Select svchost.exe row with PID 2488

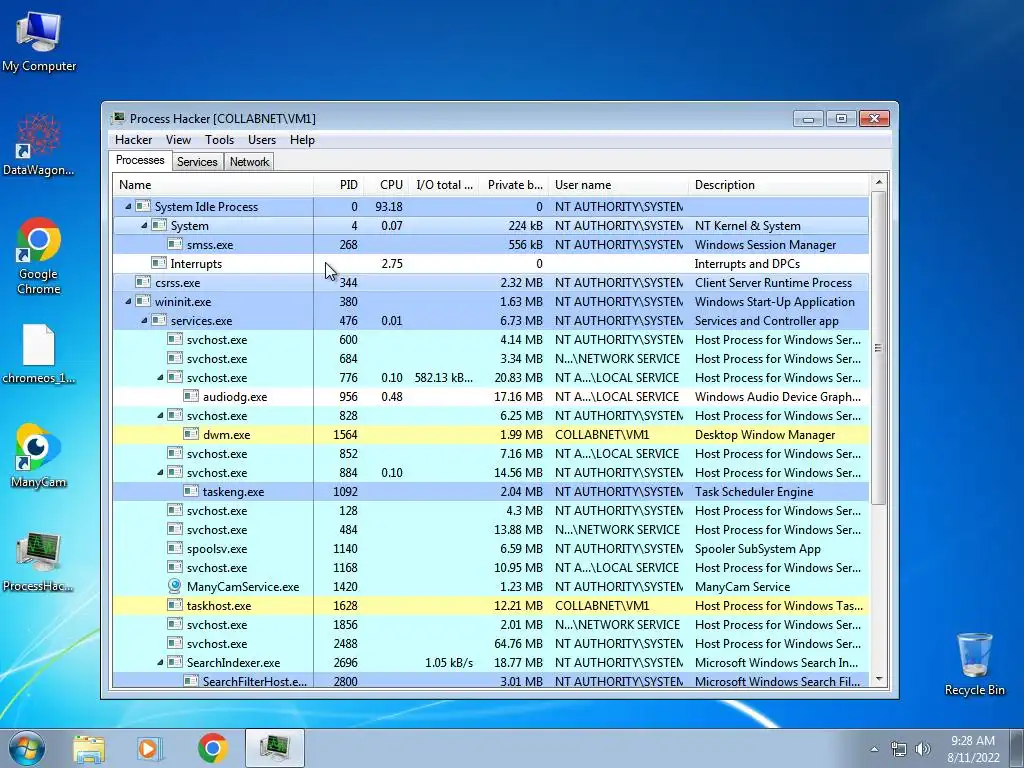coord(491,643)
